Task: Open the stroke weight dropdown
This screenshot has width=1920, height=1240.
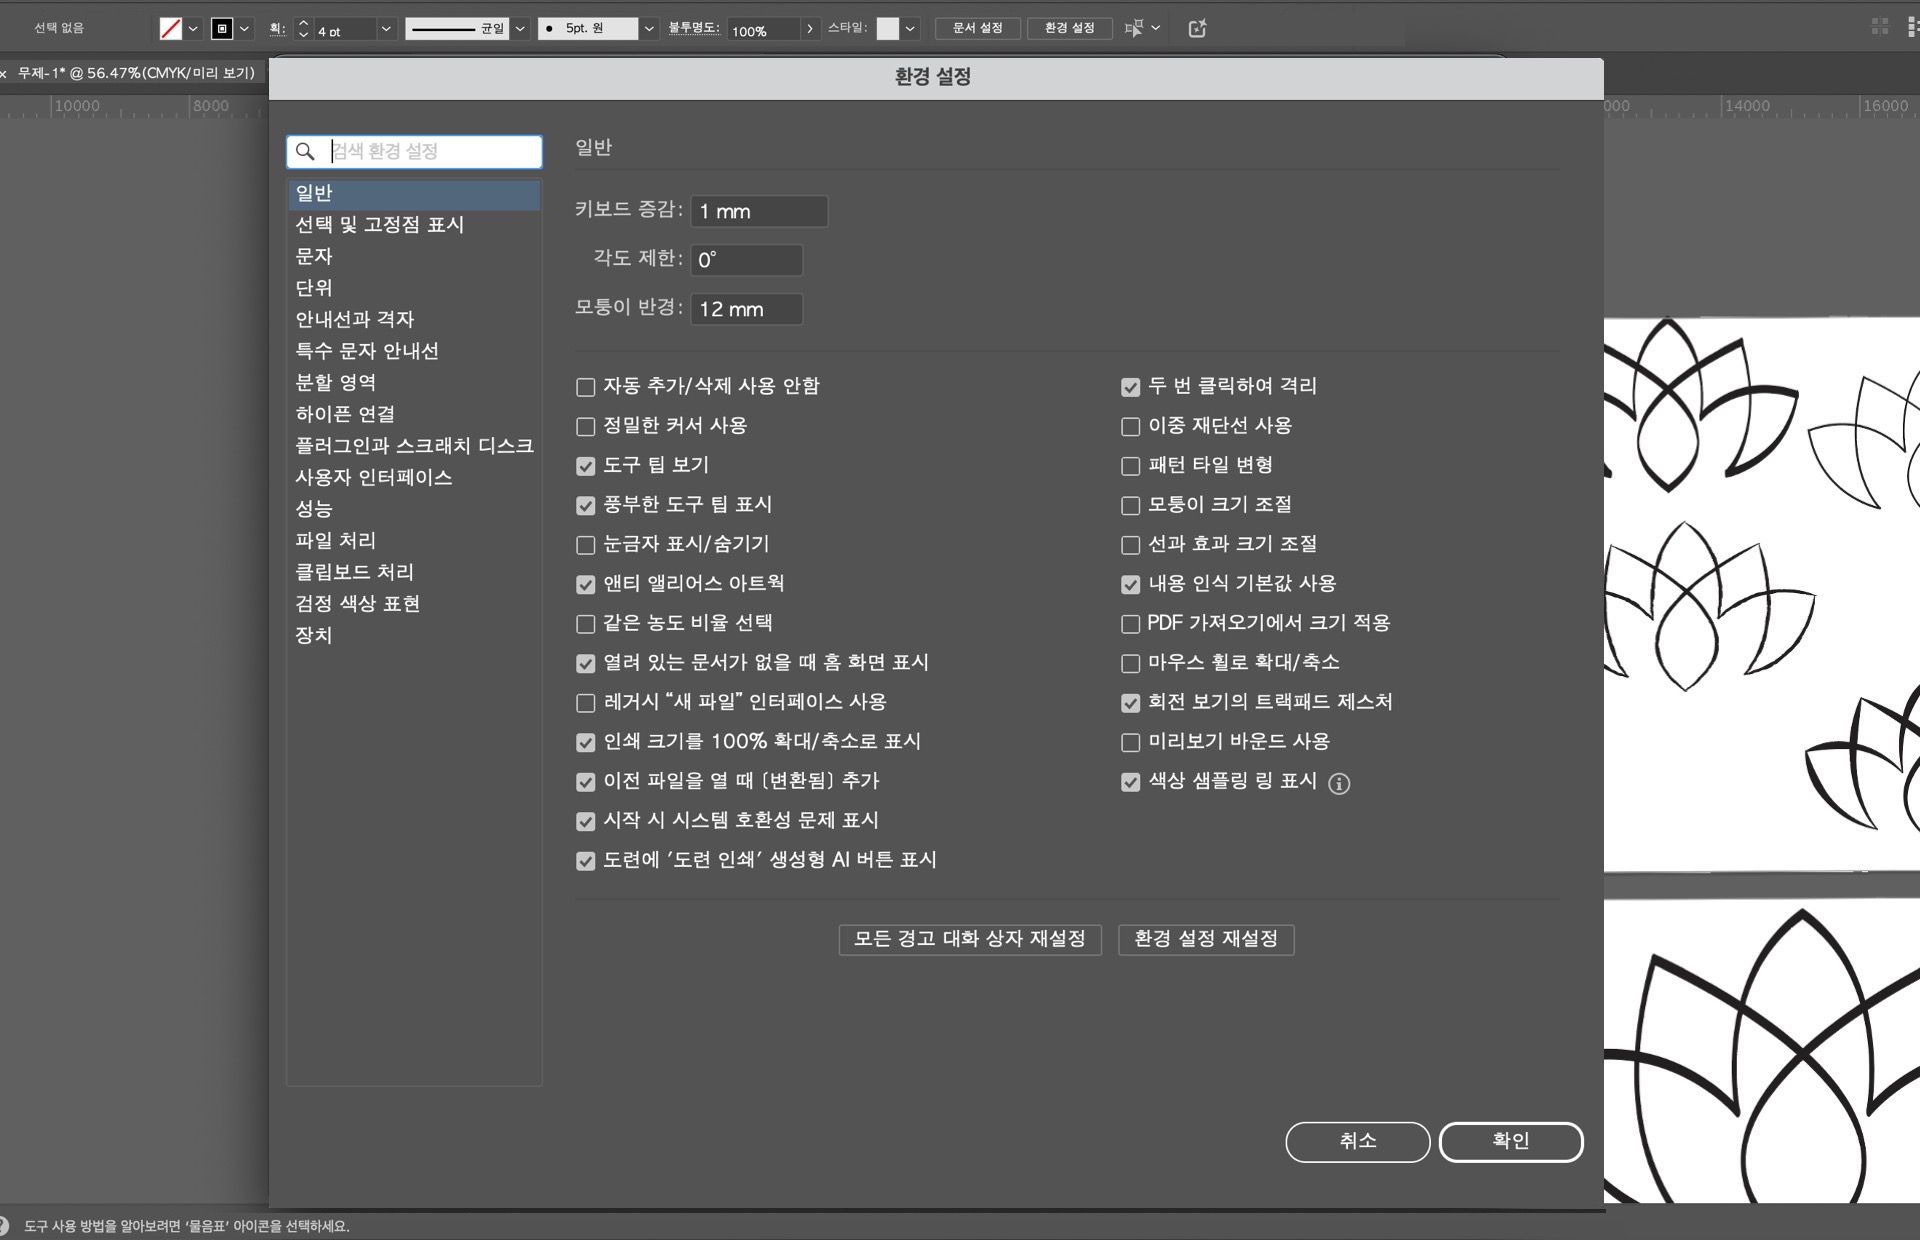Action: (x=386, y=29)
